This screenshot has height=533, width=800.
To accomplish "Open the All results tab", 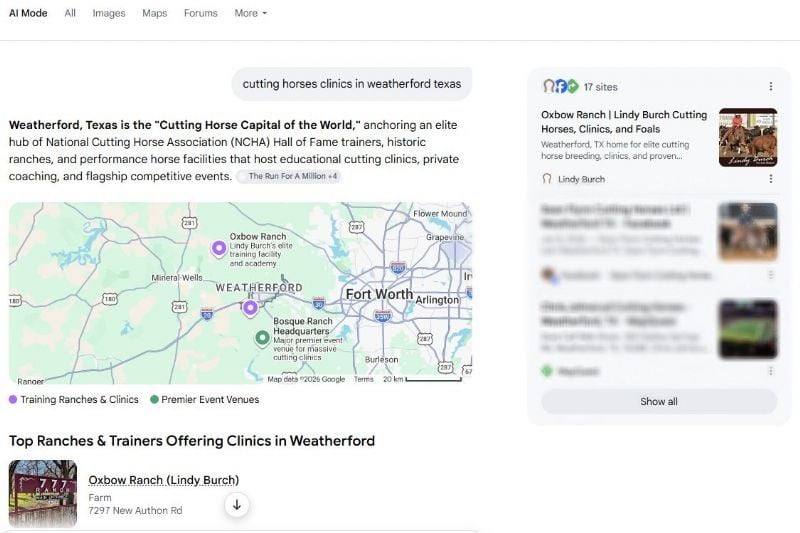I will [70, 13].
